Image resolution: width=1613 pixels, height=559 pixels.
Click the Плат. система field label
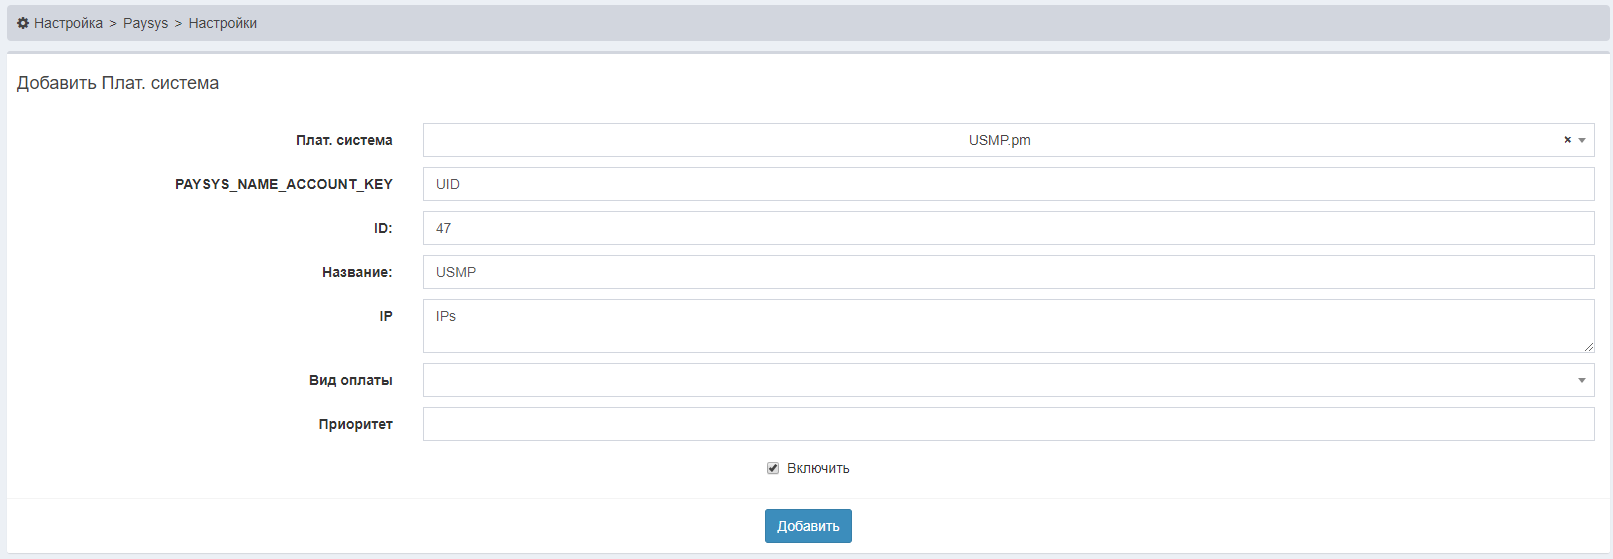(344, 140)
